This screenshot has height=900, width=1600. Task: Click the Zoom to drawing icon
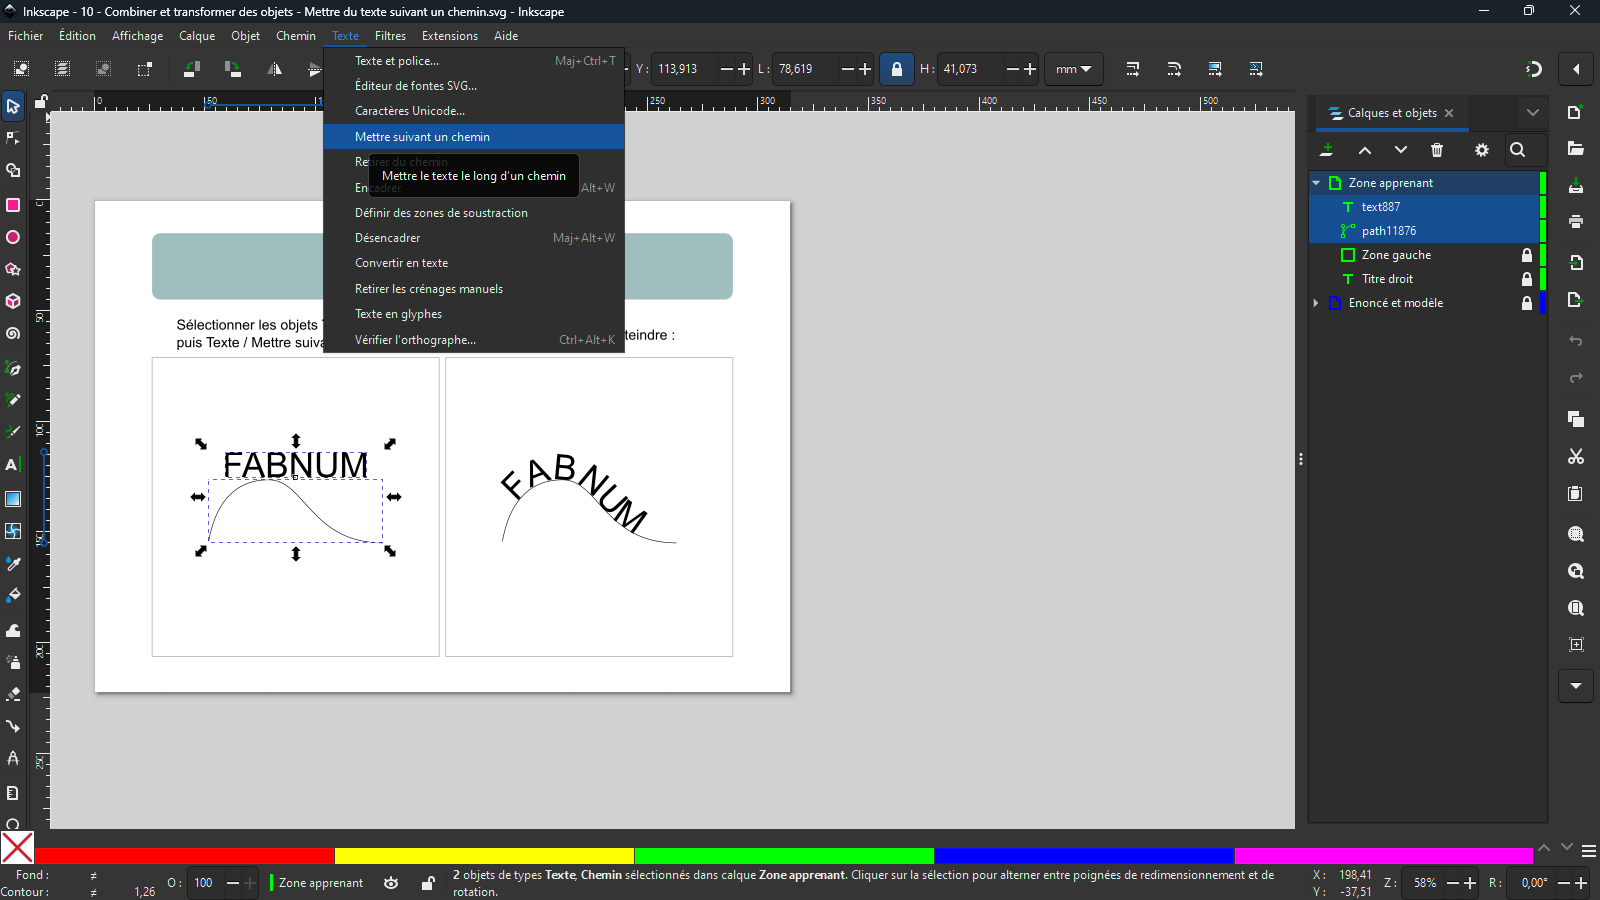click(x=1576, y=571)
